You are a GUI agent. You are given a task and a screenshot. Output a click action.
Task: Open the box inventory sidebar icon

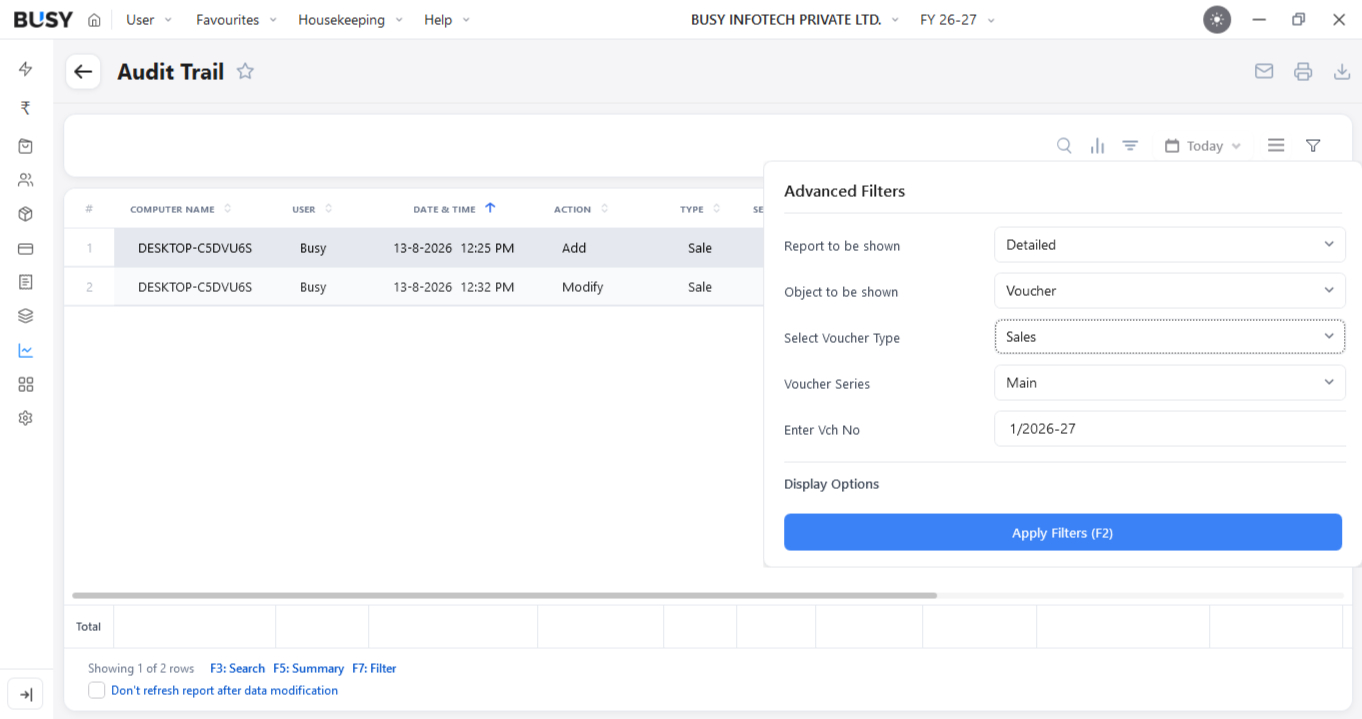click(26, 214)
